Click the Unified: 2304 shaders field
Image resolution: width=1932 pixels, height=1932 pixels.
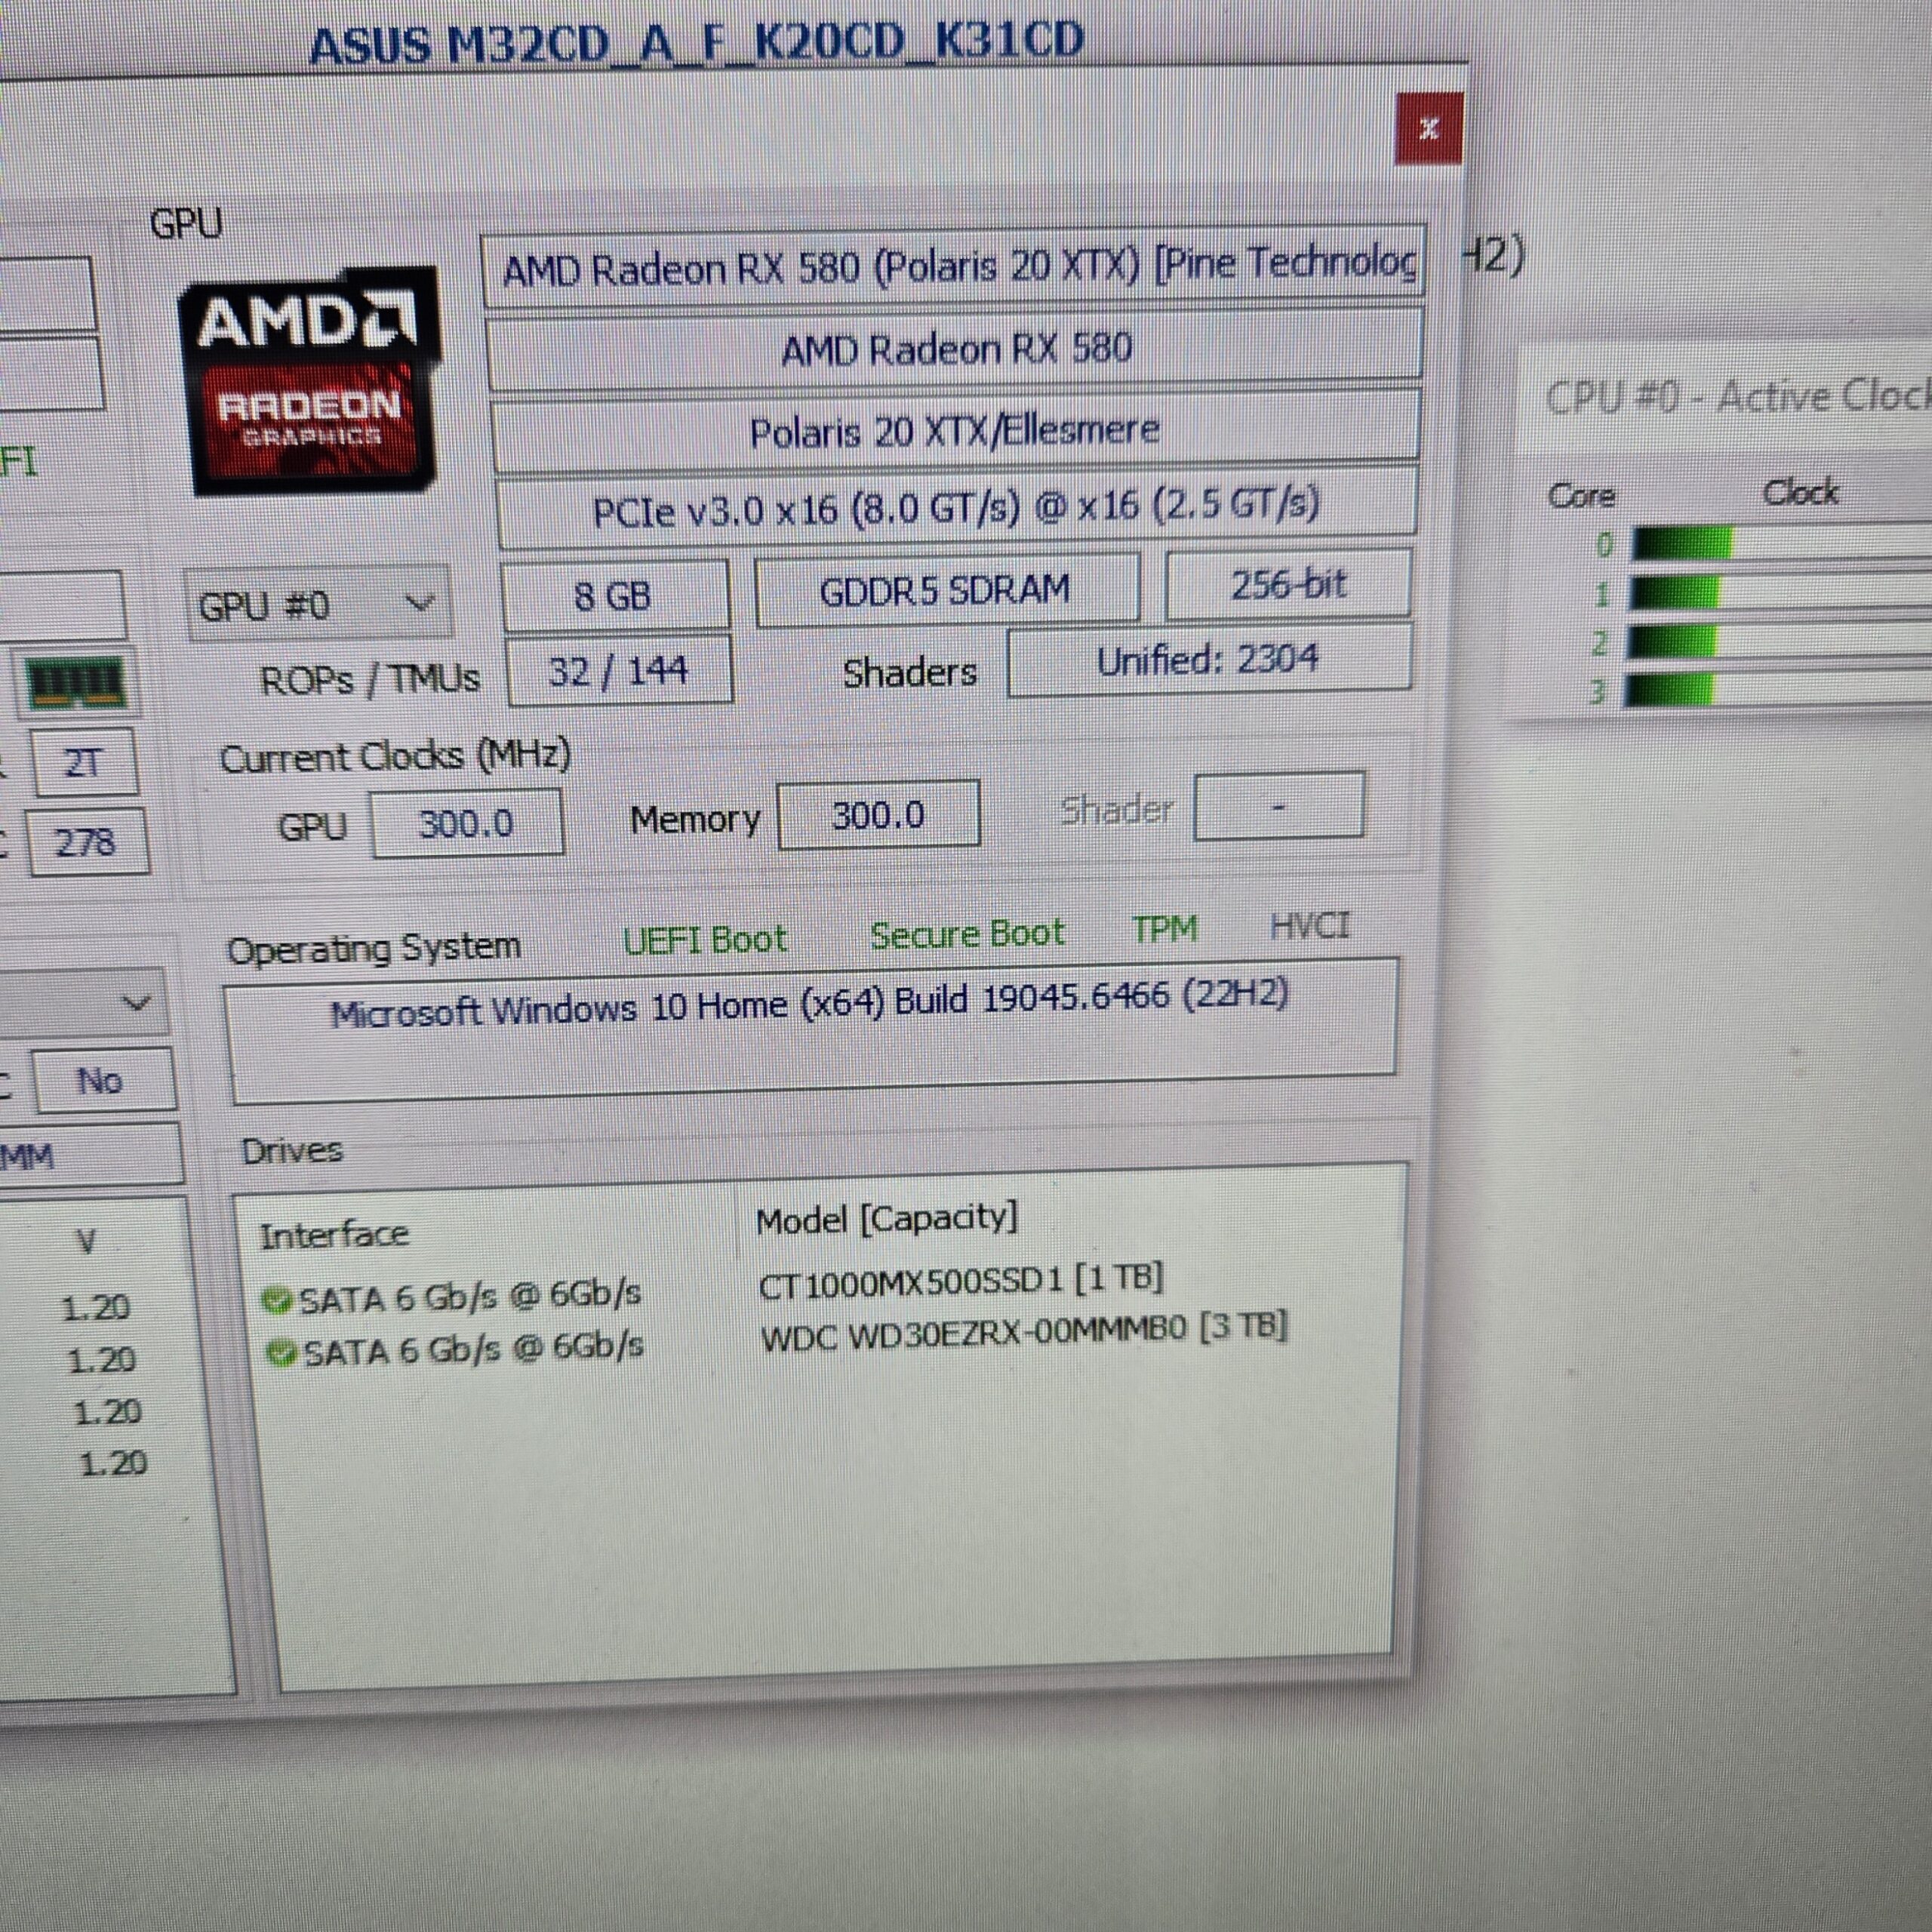(1208, 659)
